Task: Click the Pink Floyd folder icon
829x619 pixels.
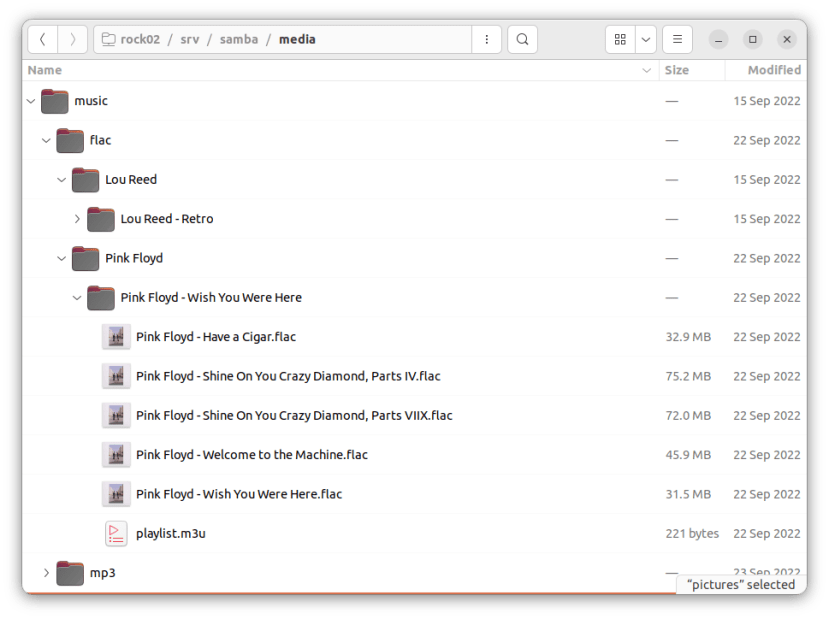Action: pos(85,258)
